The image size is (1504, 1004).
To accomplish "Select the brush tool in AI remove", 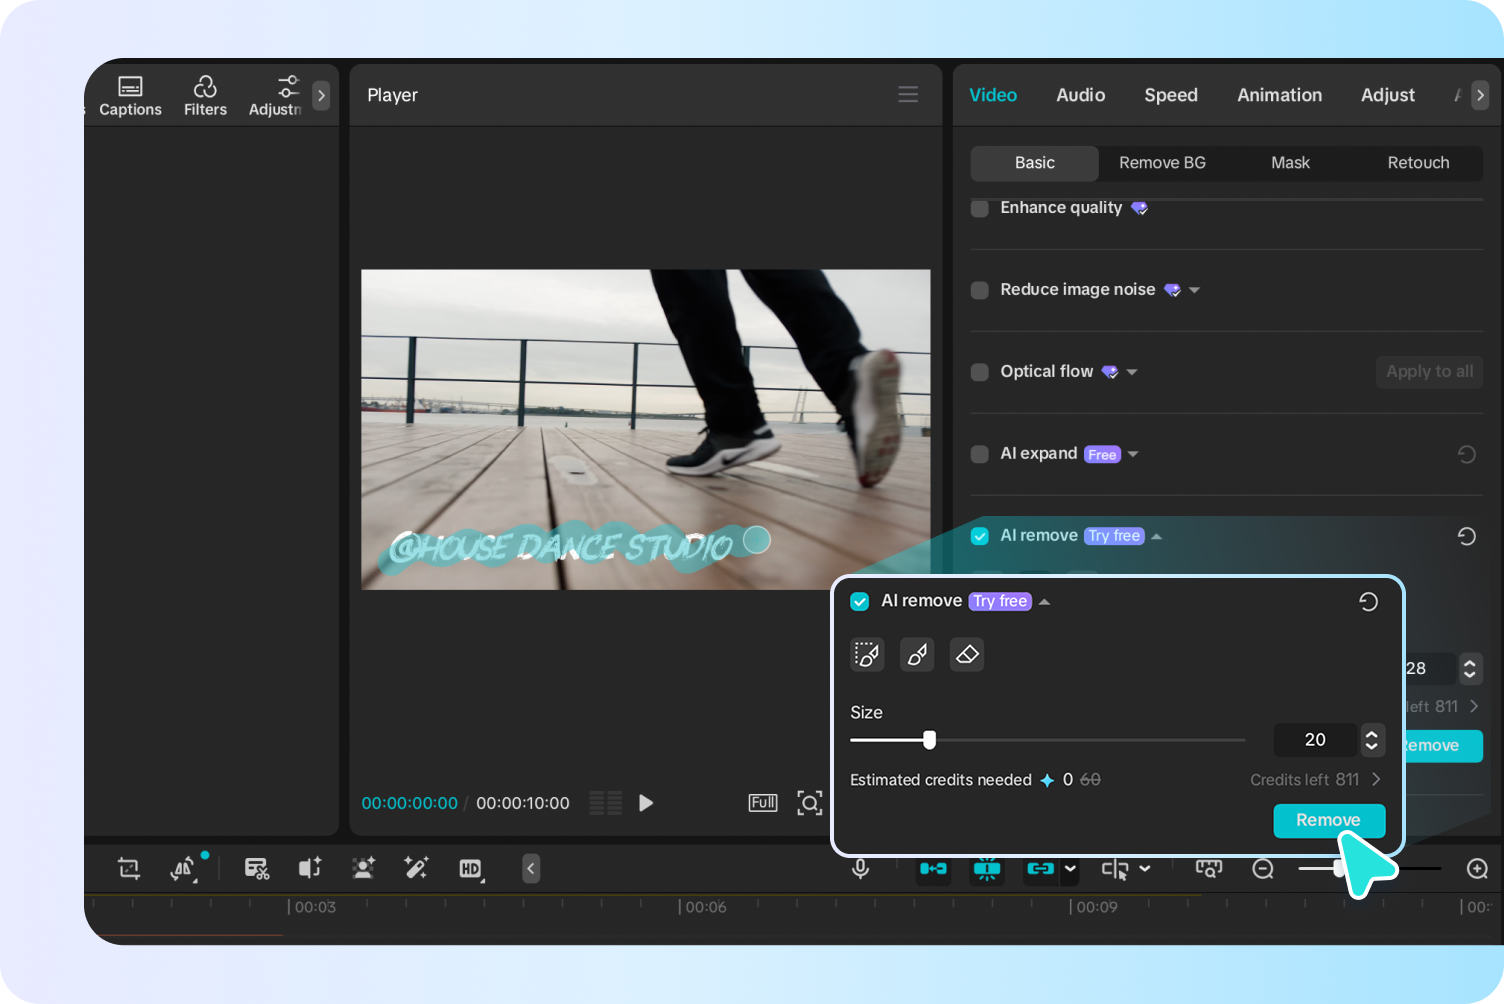I will tap(916, 655).
